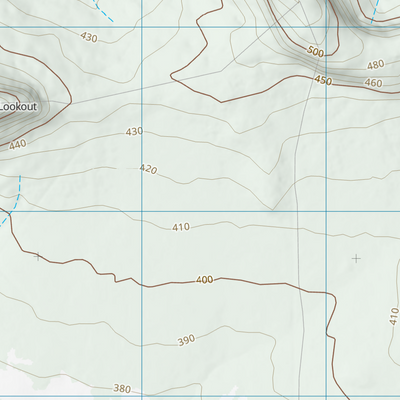The width and height of the screenshot is (400, 400).
Task: Select the 500 contour elevation label
Action: point(315,52)
